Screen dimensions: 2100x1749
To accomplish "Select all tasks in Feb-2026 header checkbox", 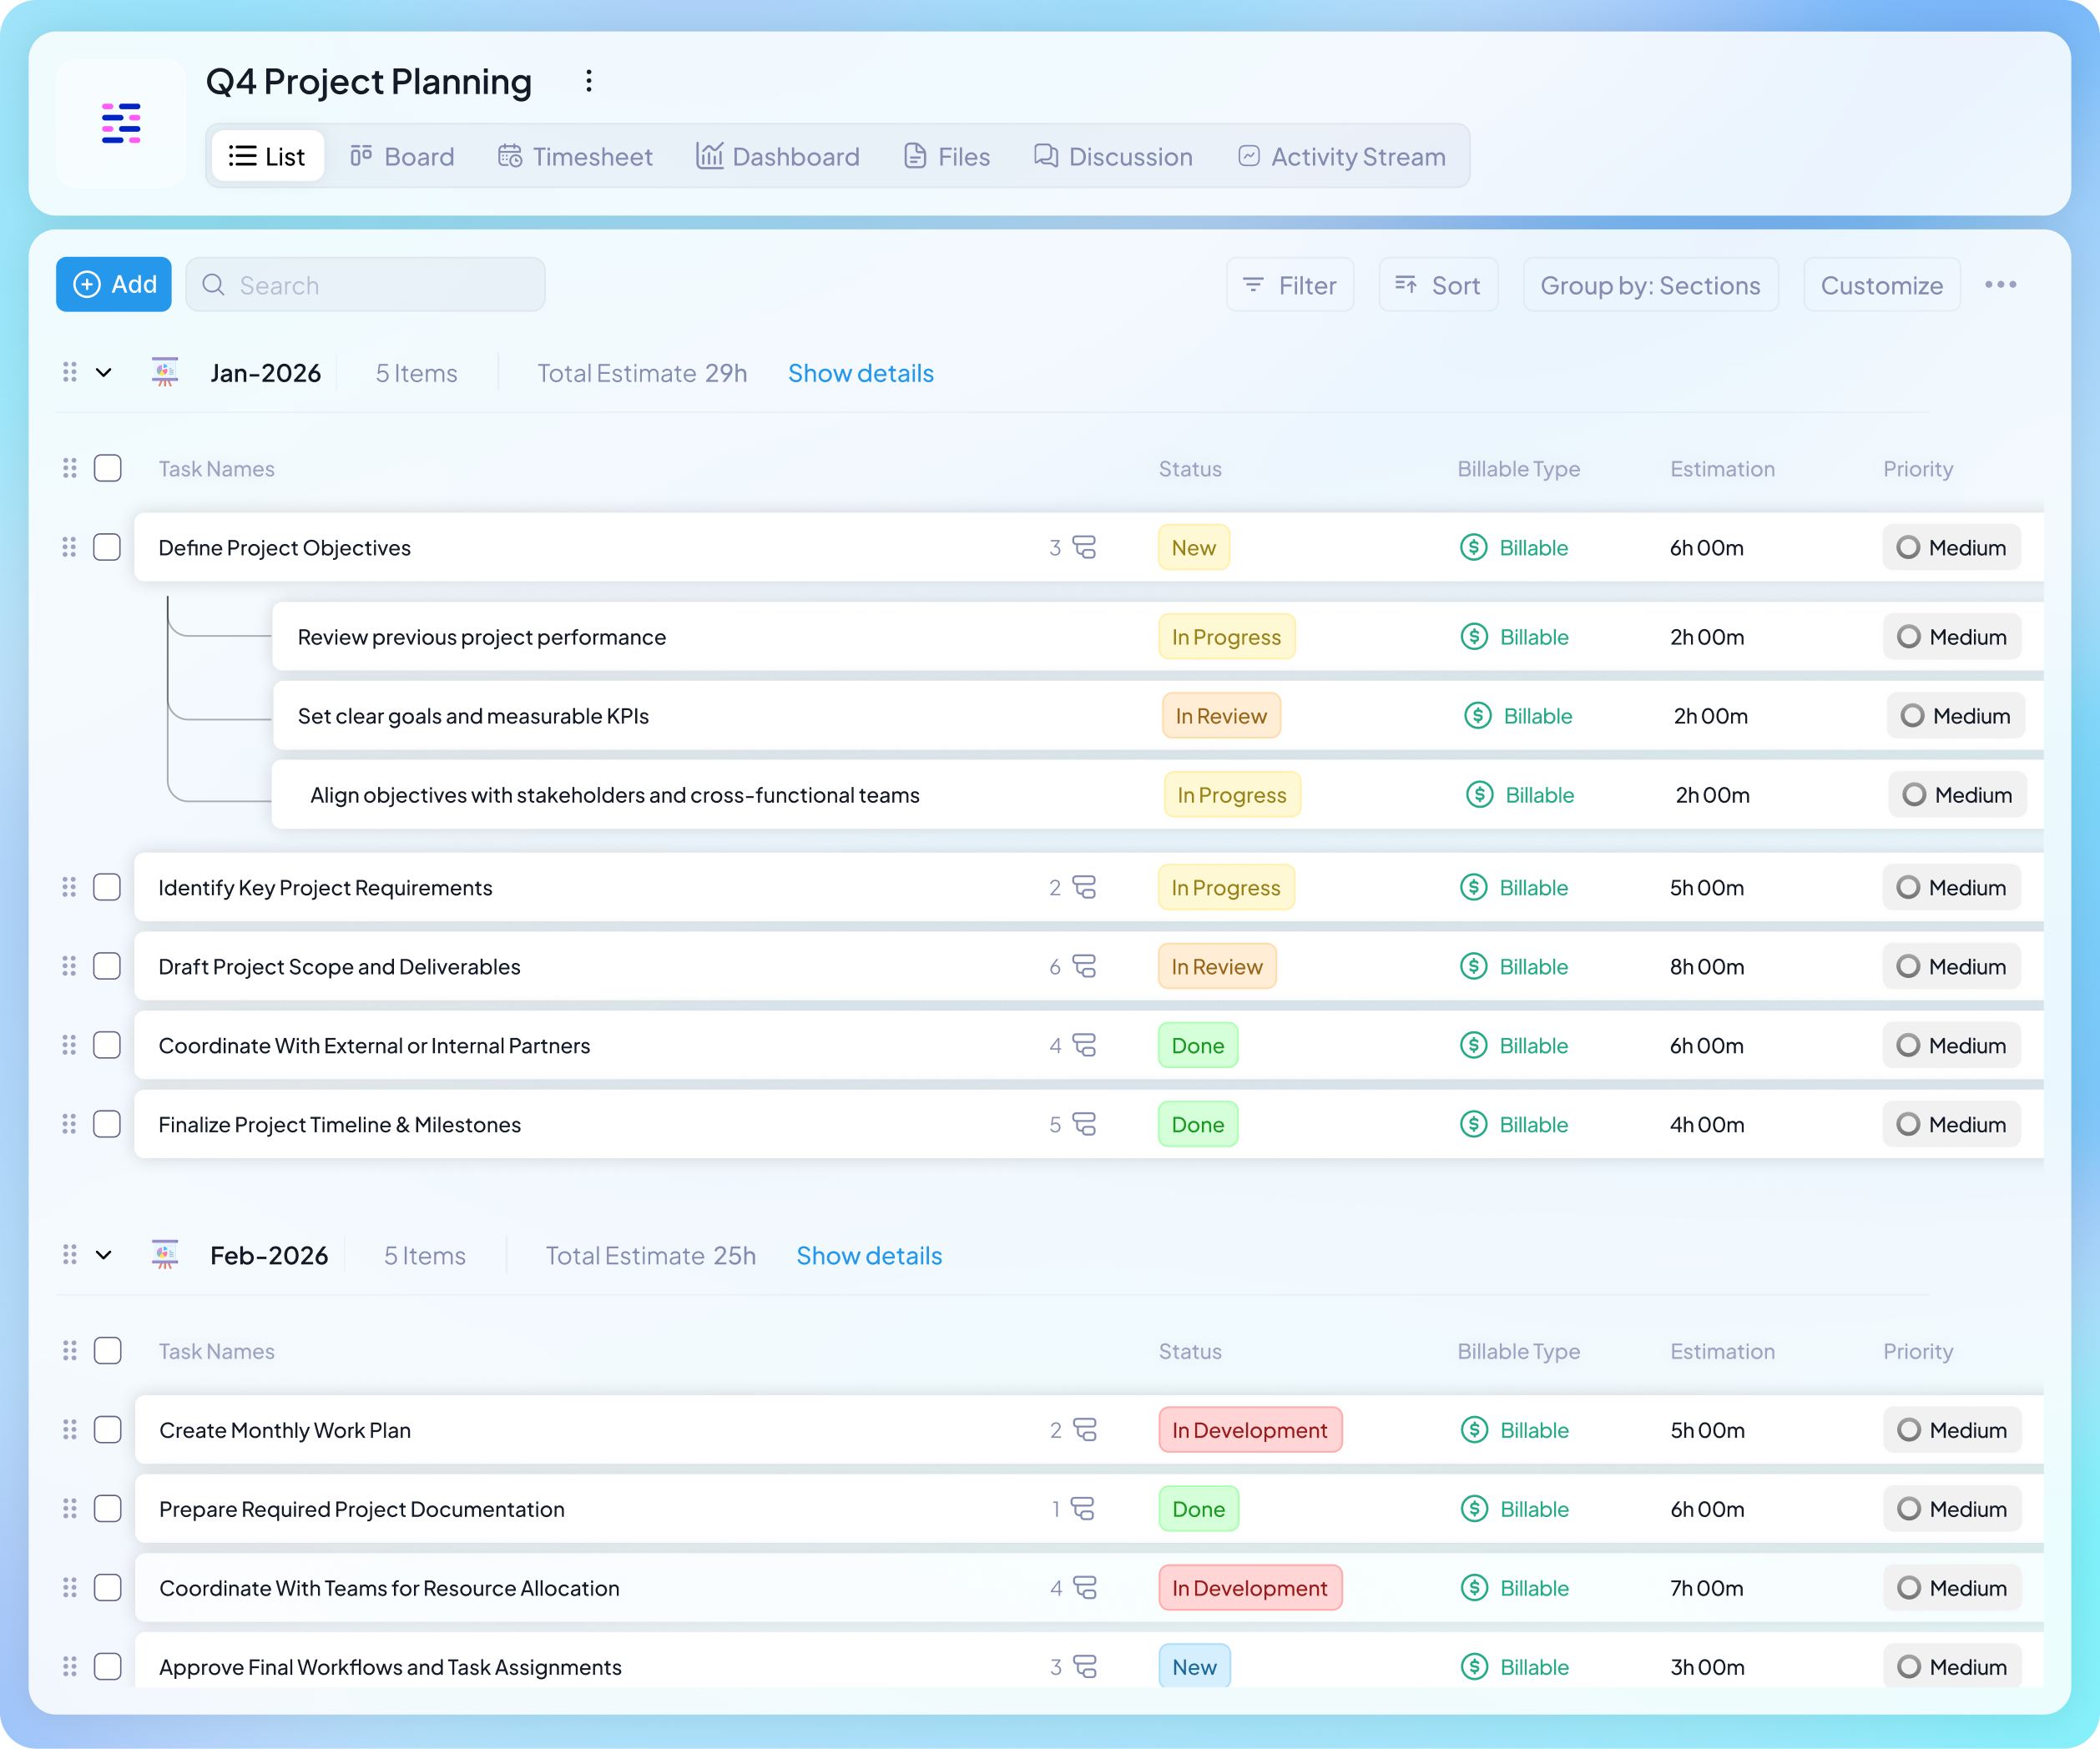I will [x=107, y=1351].
